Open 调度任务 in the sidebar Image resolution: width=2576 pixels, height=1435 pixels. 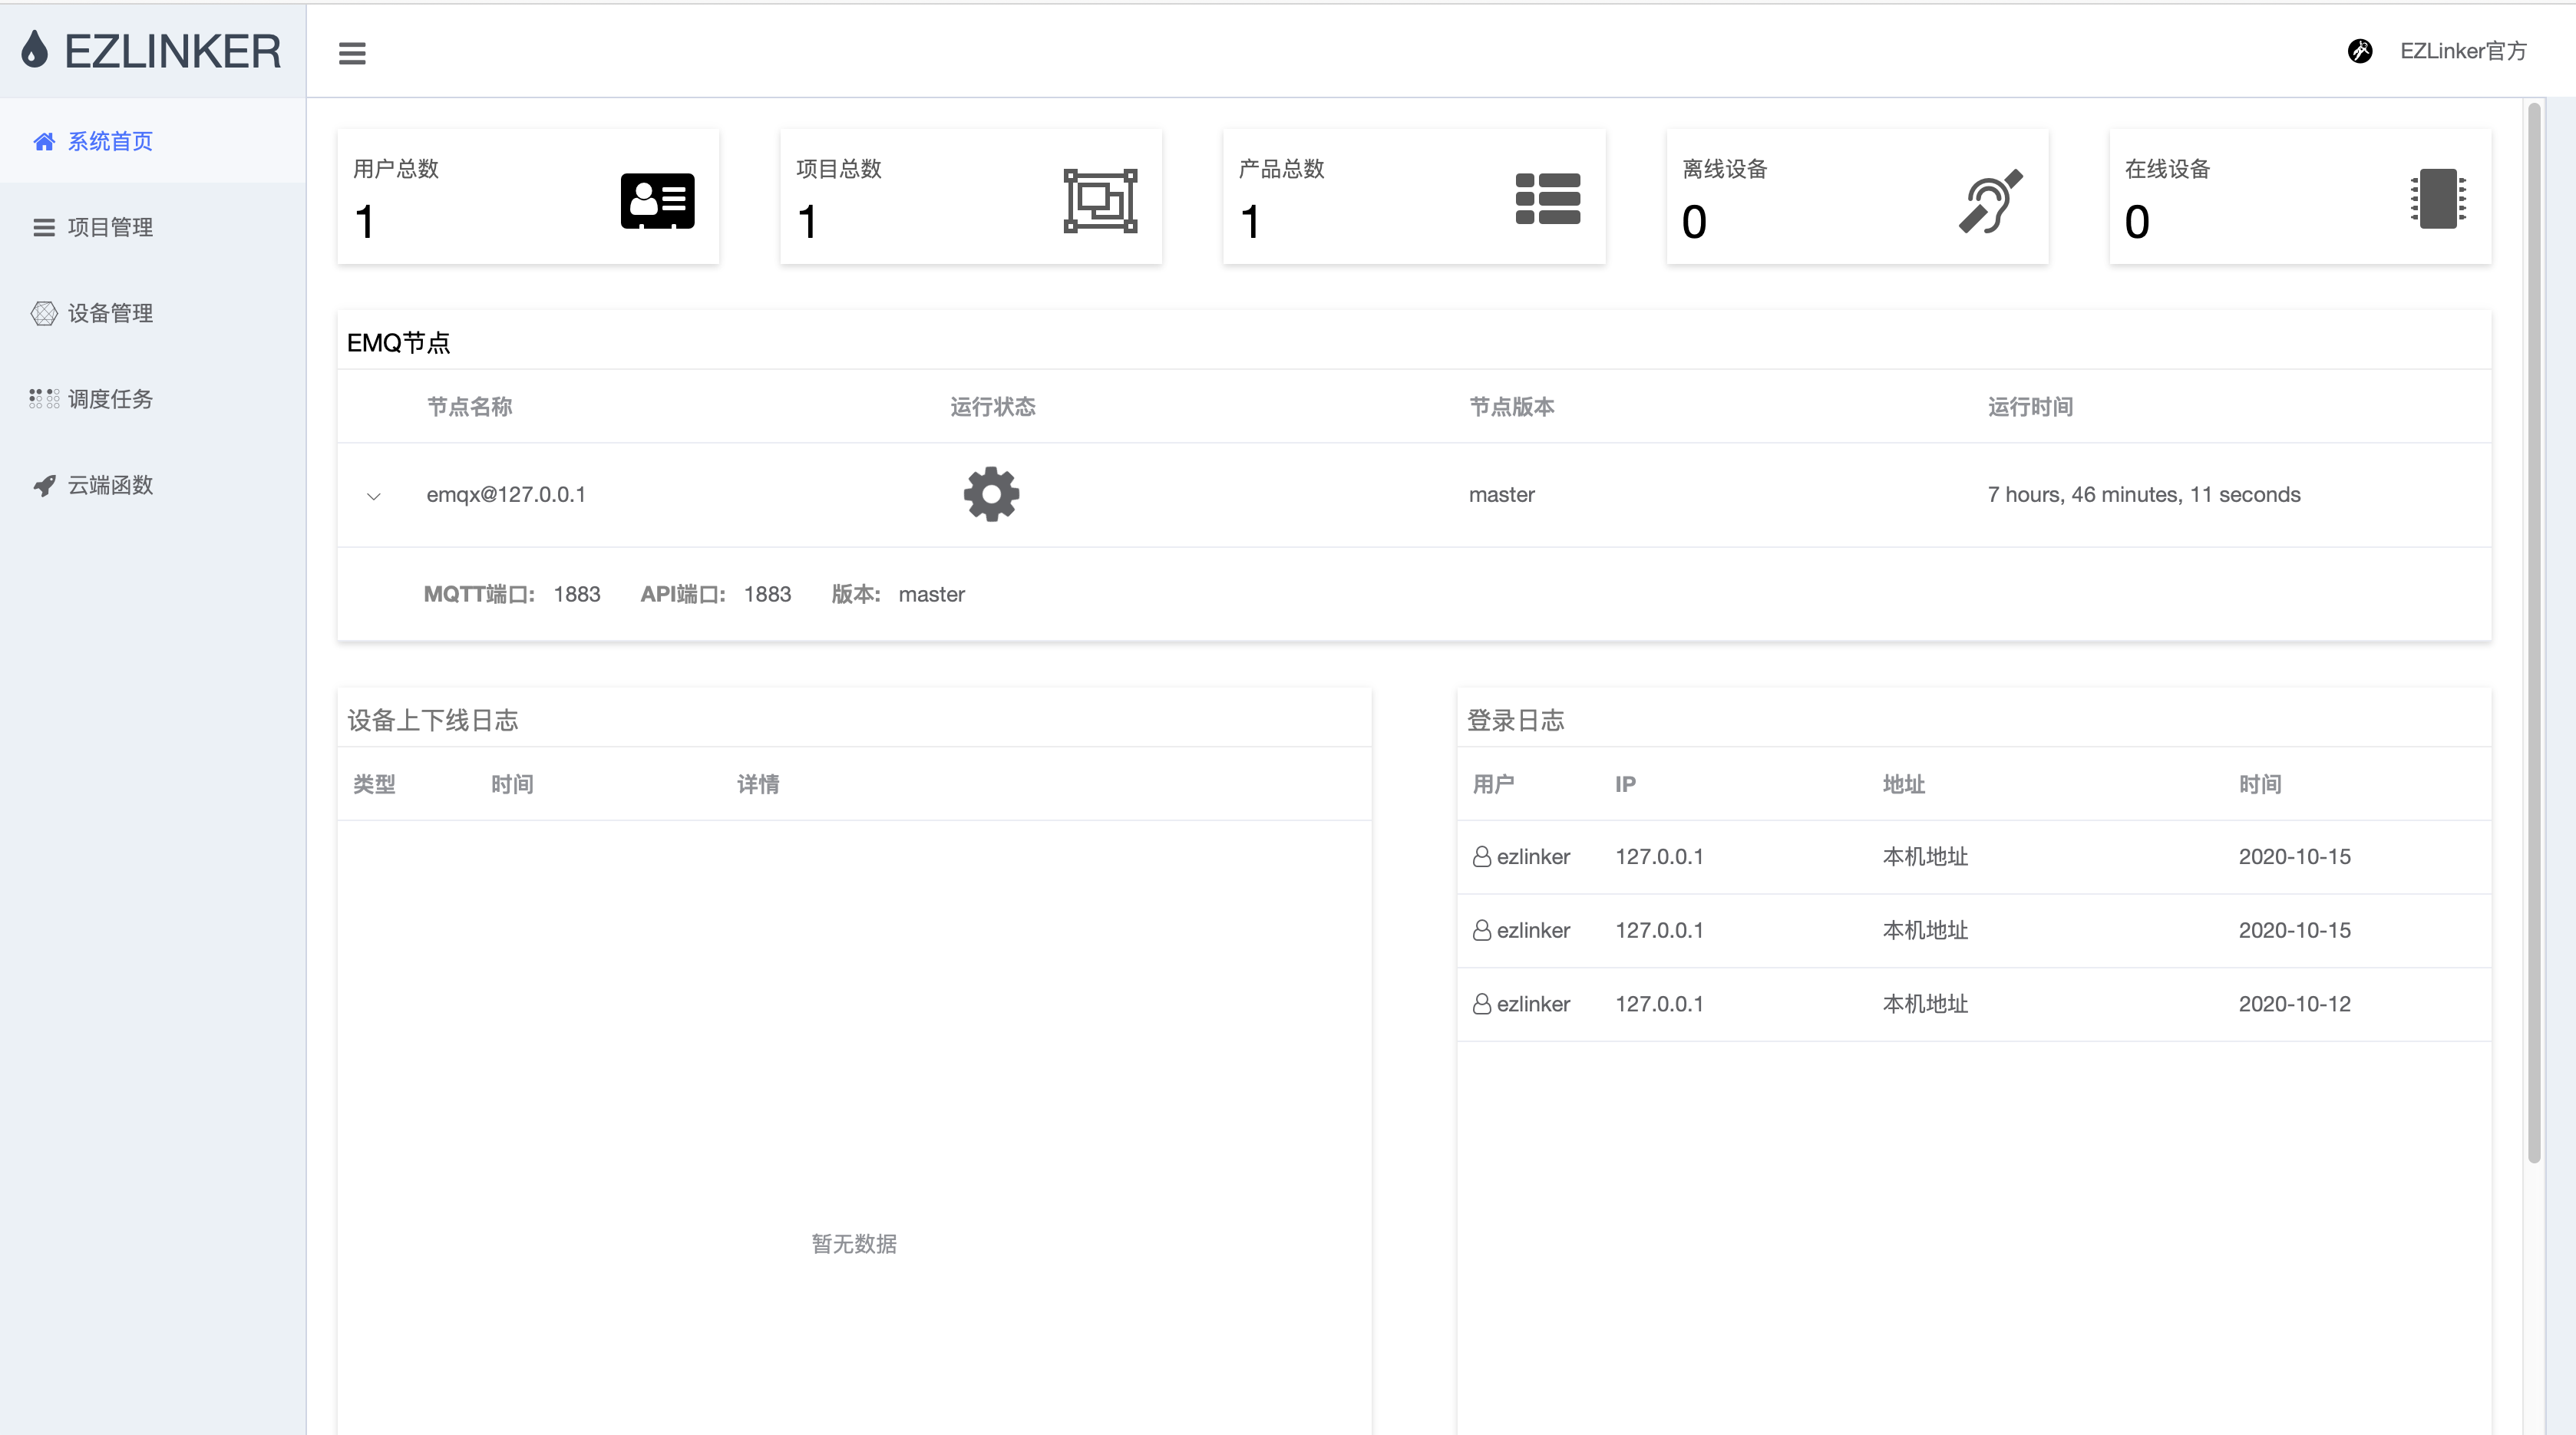152,399
